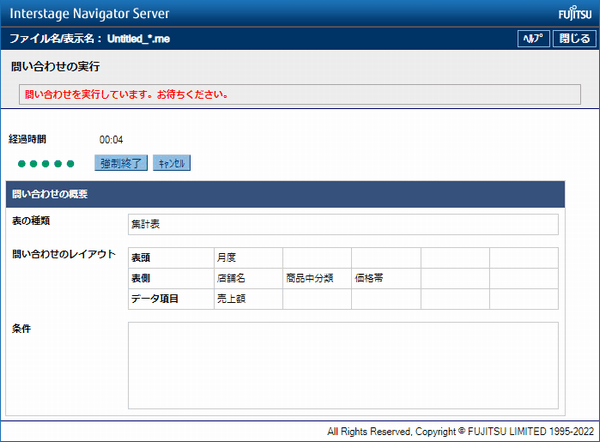Select the 価格帯 cell
The width and height of the screenshot is (600, 442).
click(x=386, y=278)
